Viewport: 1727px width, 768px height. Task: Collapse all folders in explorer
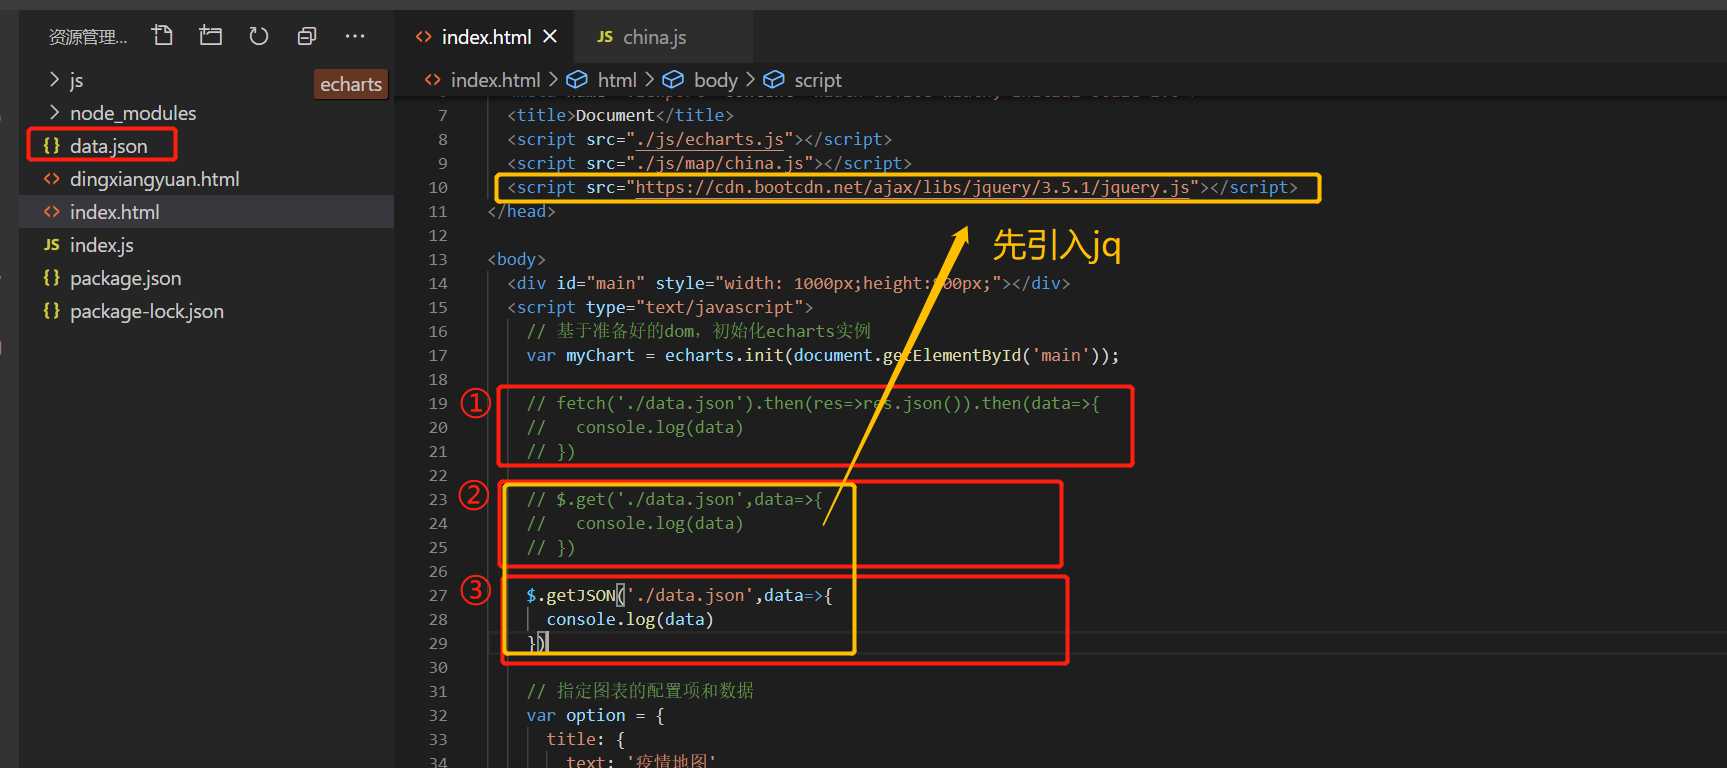[x=307, y=36]
